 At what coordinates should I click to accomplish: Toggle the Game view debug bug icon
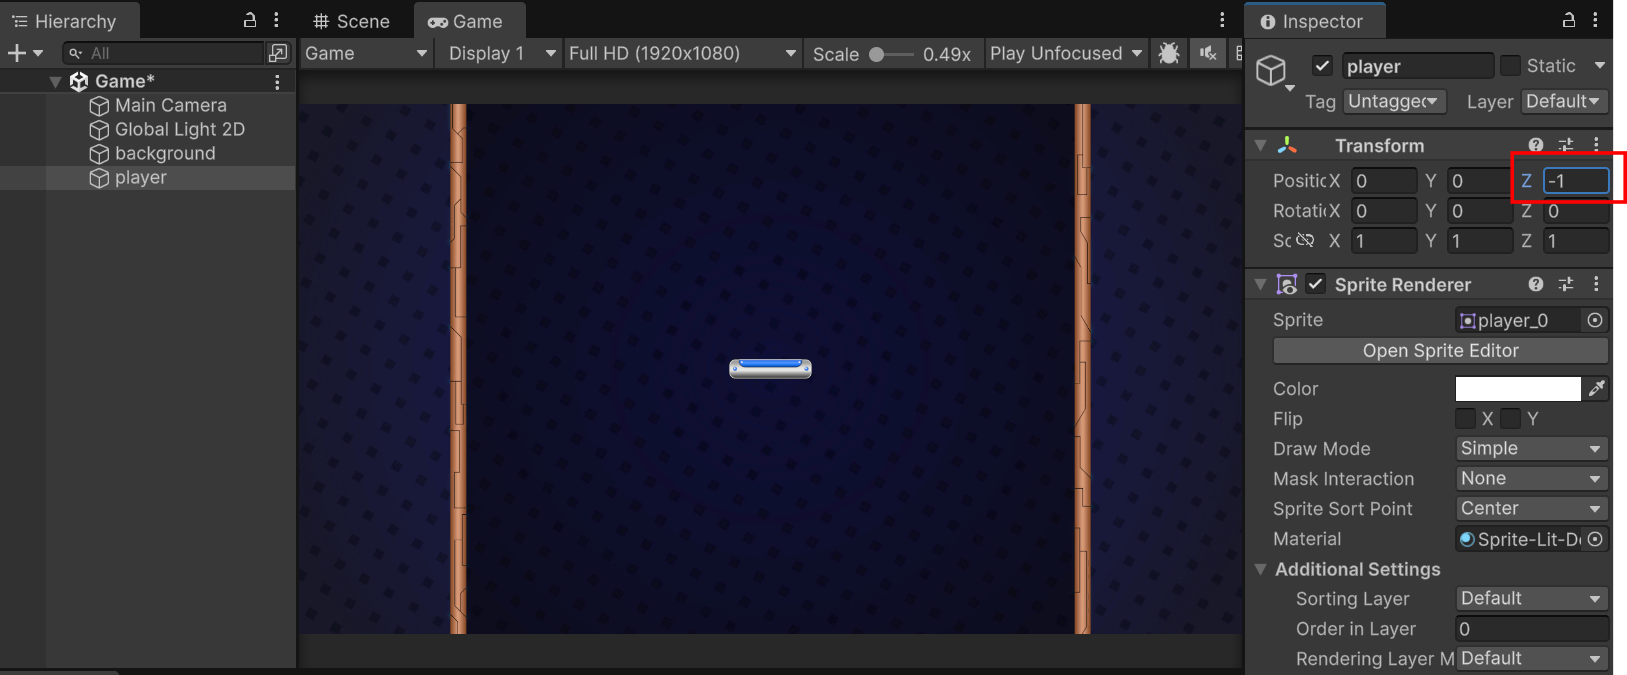click(x=1168, y=53)
